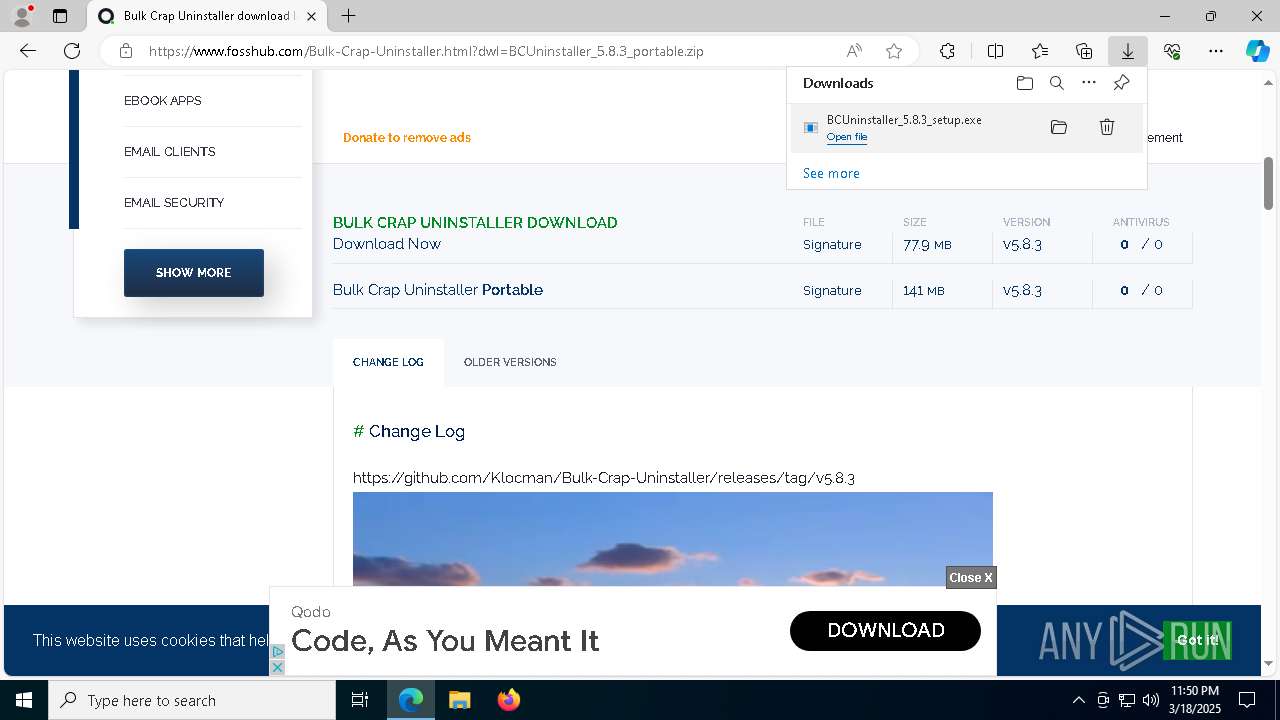
Task: Select the Bulk Crap Uninstaller browser tab
Action: [x=208, y=16]
